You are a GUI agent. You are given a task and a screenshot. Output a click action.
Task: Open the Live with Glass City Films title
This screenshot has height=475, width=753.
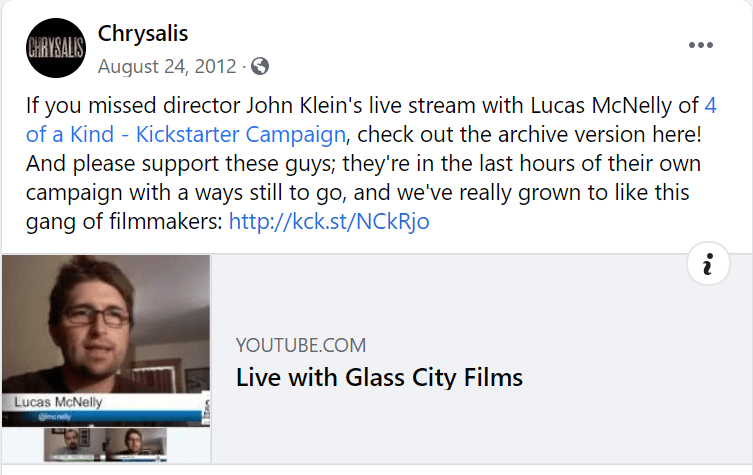[379, 377]
